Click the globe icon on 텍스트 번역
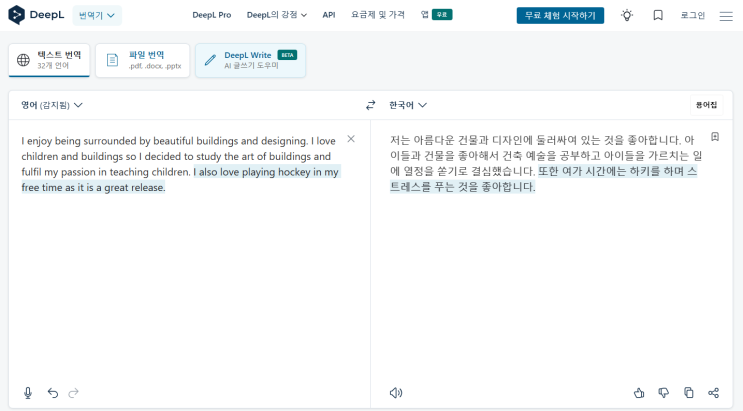The width and height of the screenshot is (743, 411). point(23,60)
